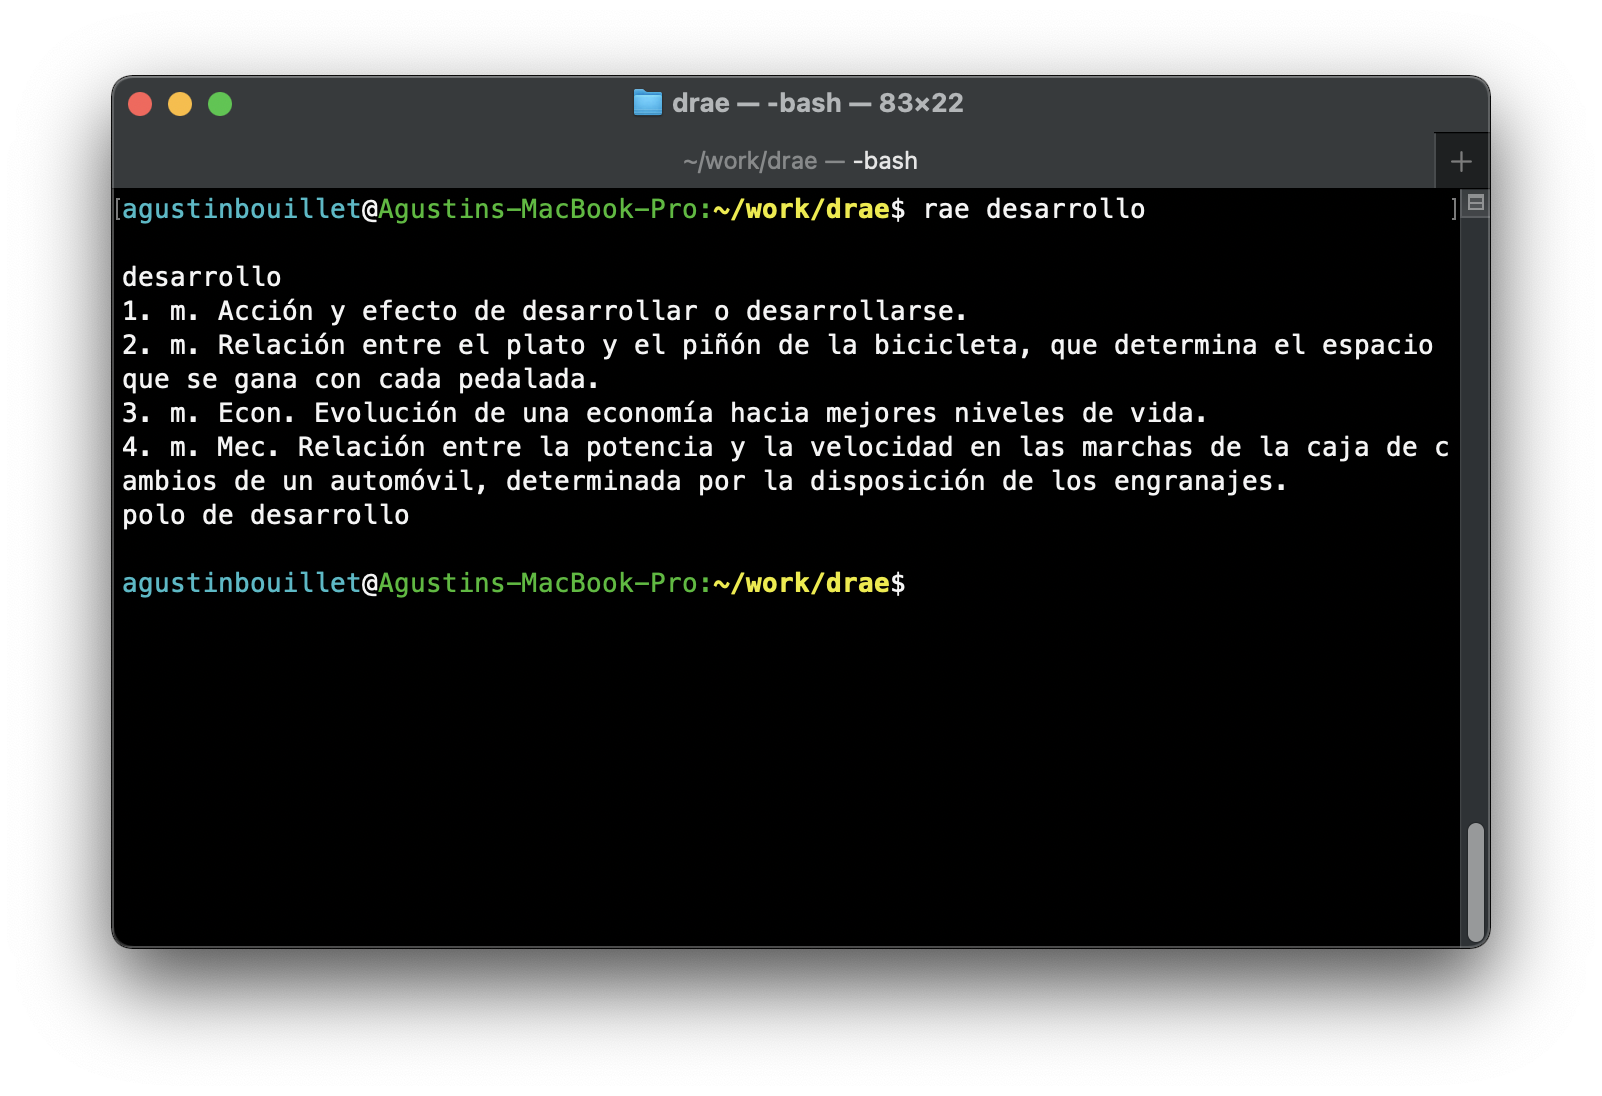Maximize the terminal with green button
1602x1096 pixels.
[220, 104]
